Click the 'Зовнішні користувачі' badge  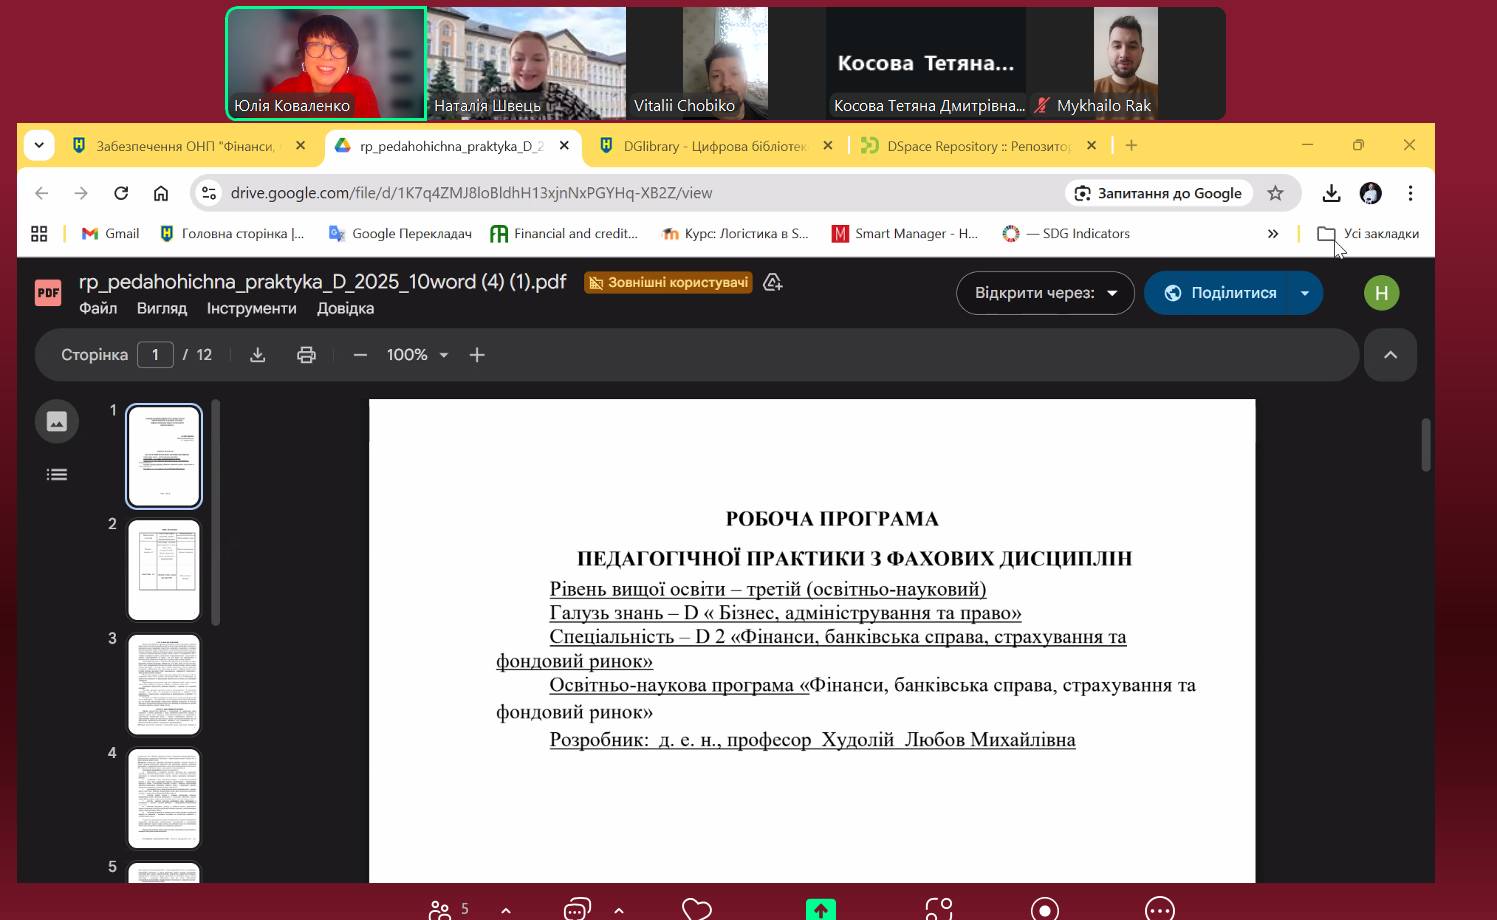coord(667,283)
